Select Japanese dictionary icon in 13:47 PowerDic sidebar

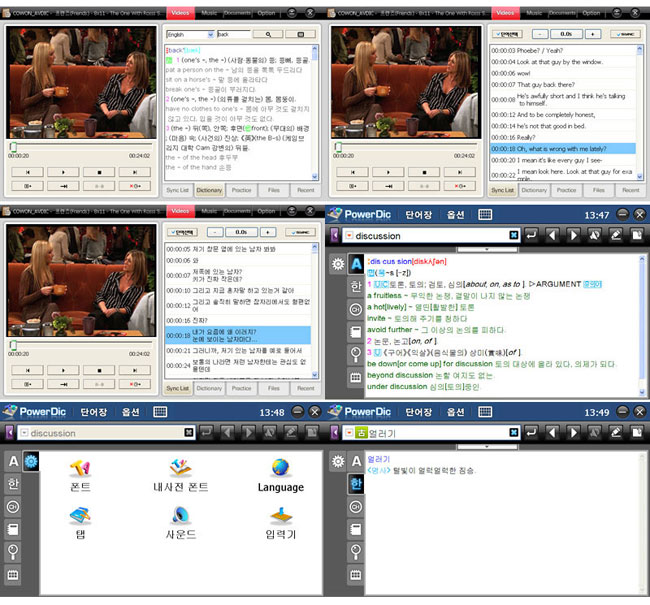point(356,309)
